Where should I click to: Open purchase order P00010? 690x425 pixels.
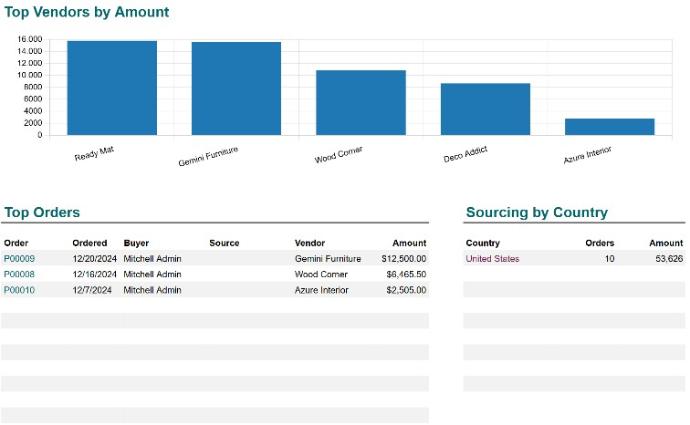[x=19, y=290]
